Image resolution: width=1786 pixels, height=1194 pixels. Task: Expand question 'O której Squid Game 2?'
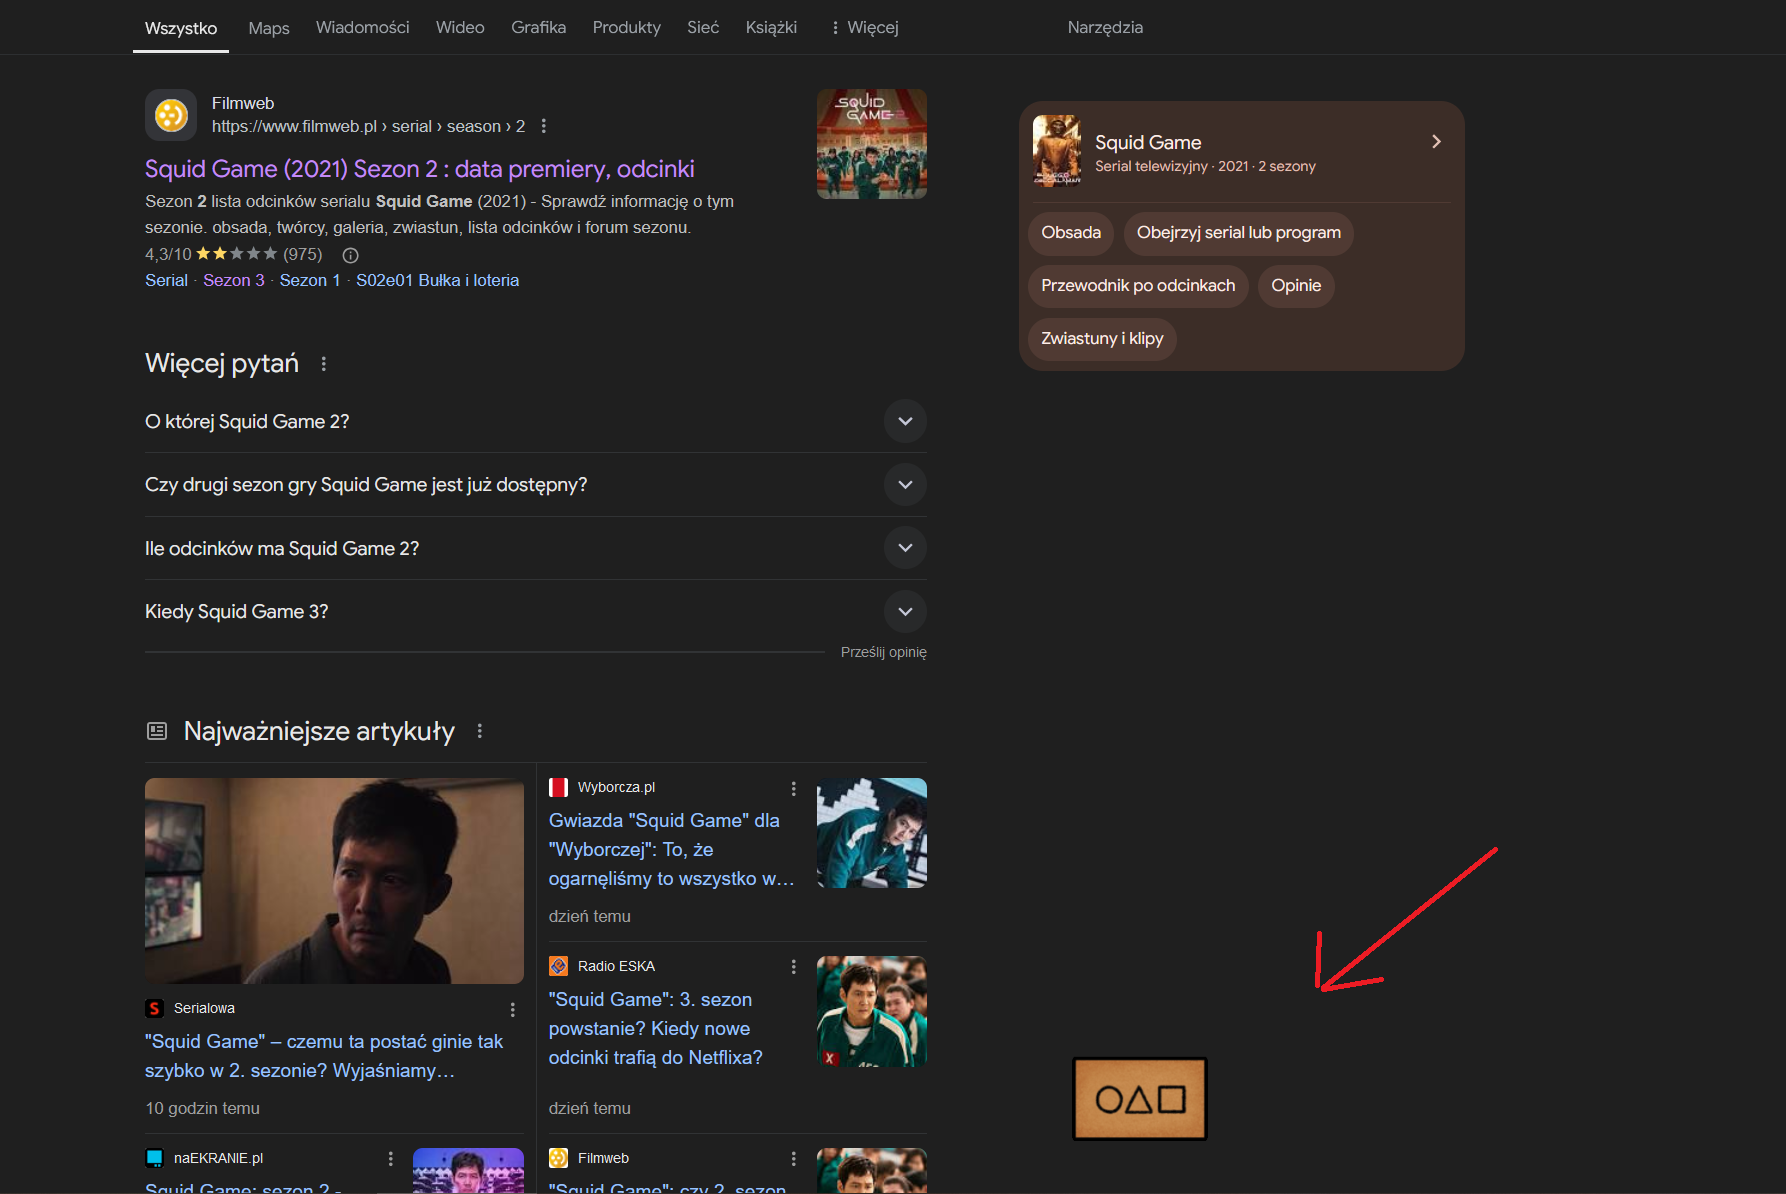pyautogui.click(x=905, y=421)
